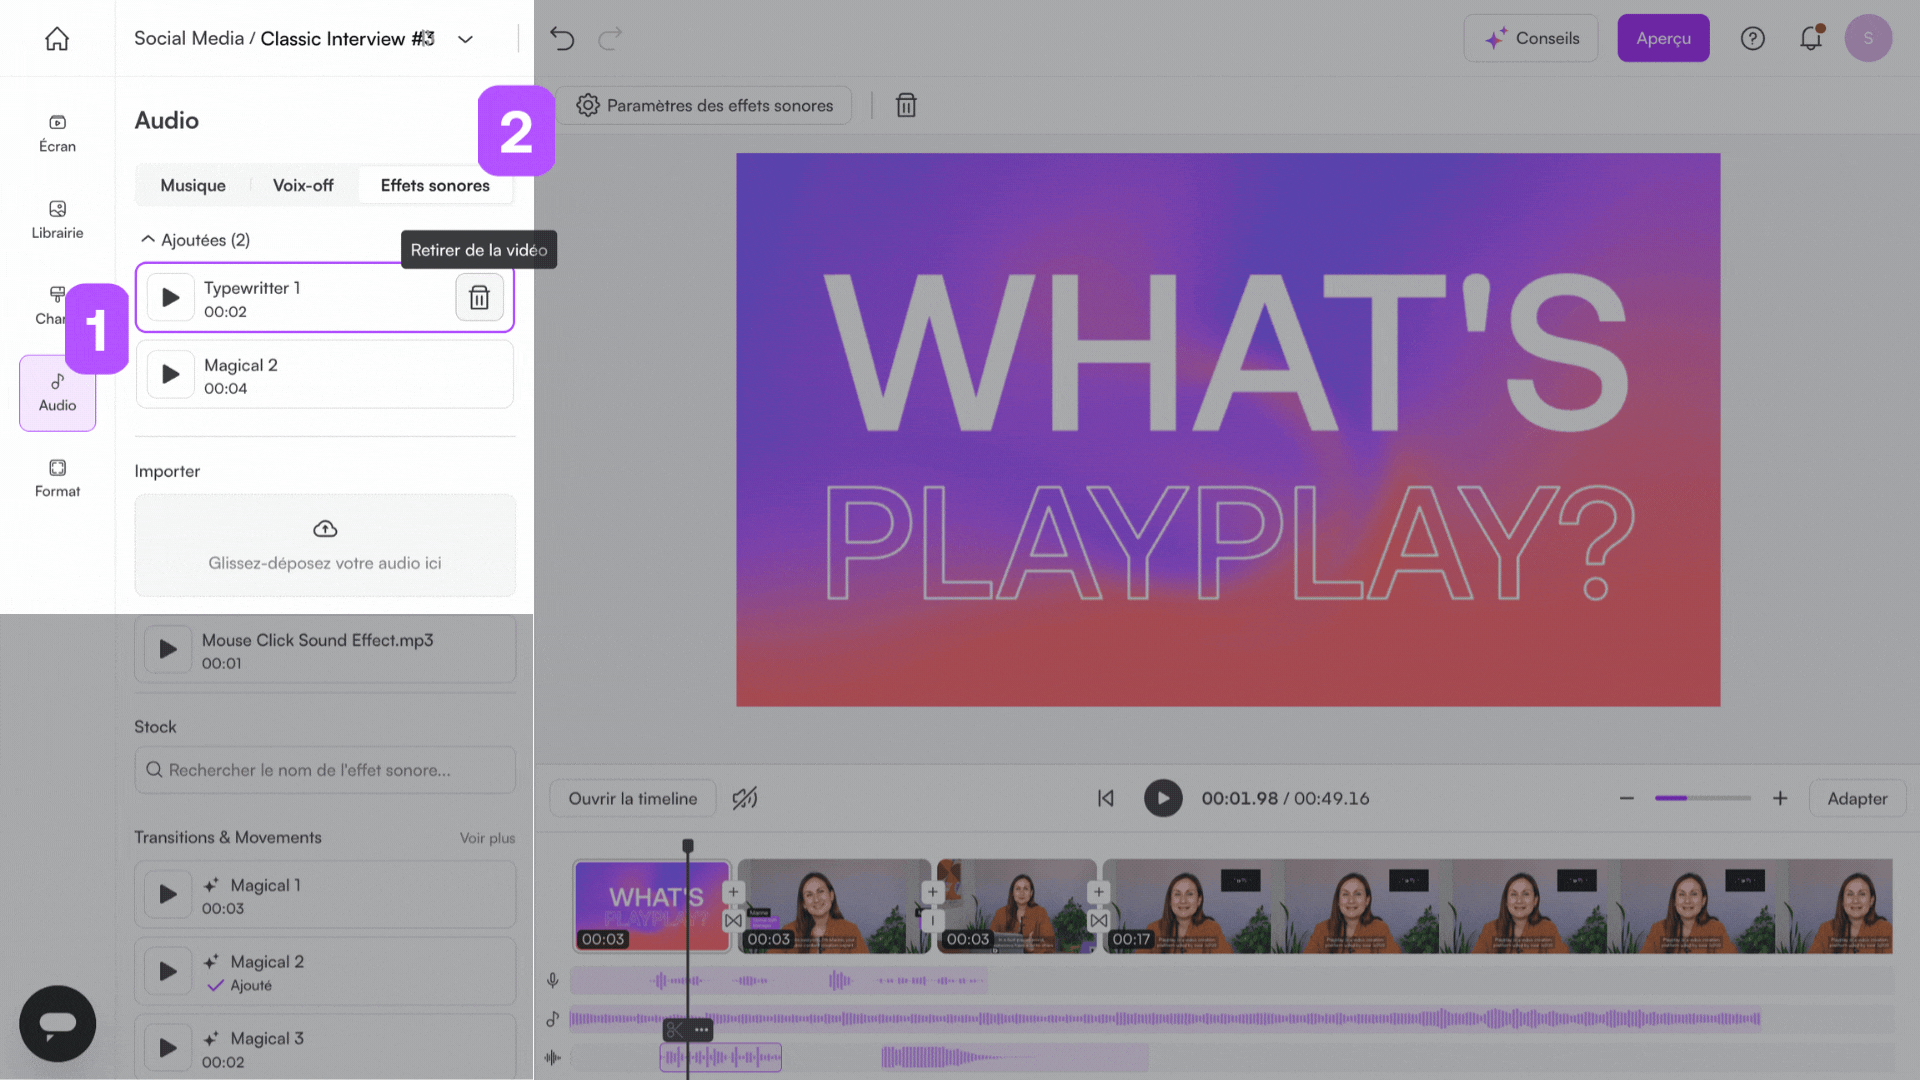1920x1080 pixels.
Task: Open the Librairie sidebar panel
Action: coord(57,219)
